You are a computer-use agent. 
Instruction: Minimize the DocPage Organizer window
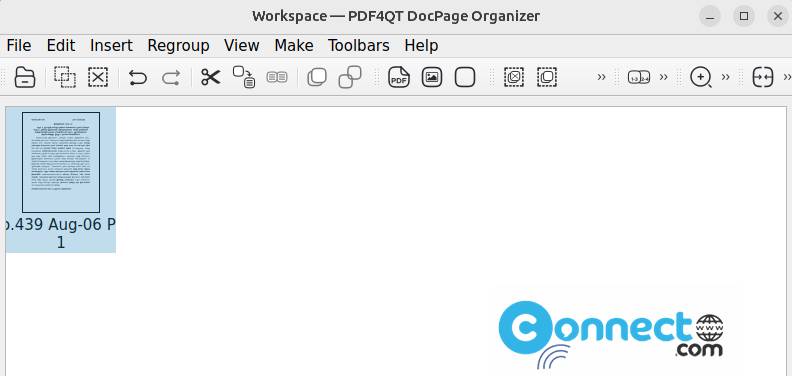pos(710,16)
